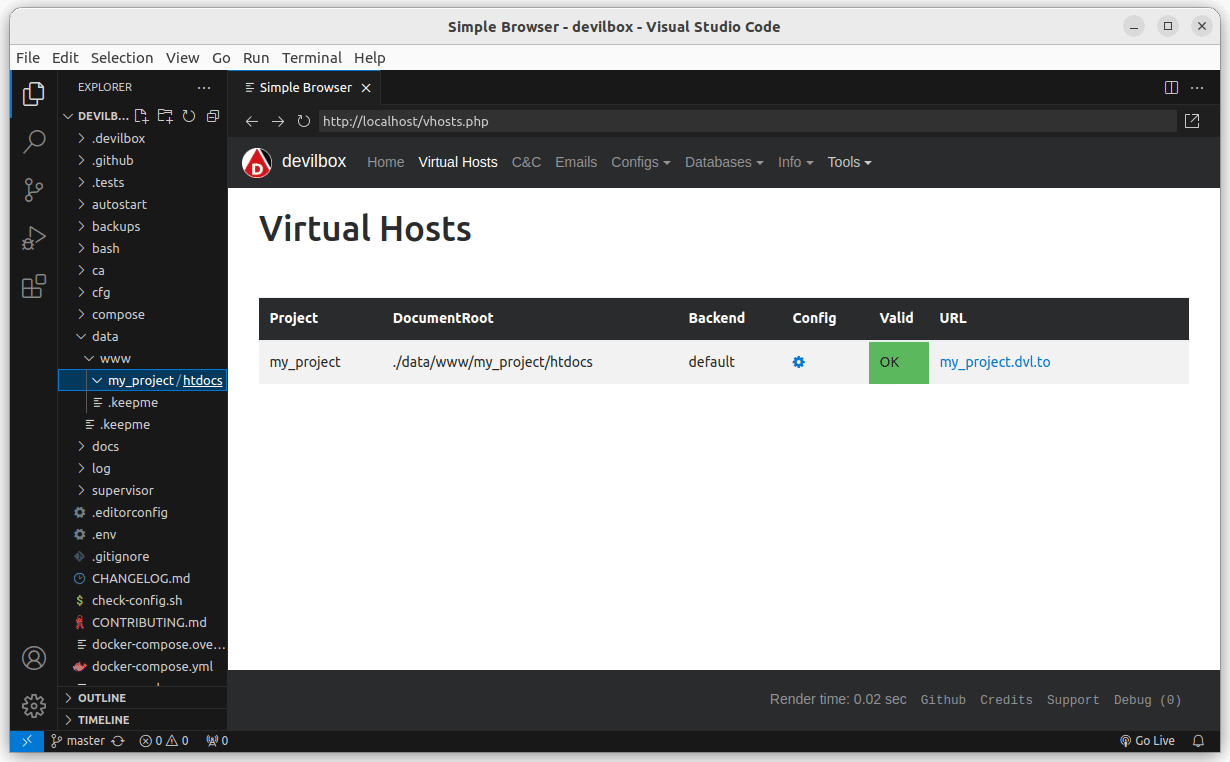
Task: Open the Terminal menu
Action: pyautogui.click(x=311, y=58)
